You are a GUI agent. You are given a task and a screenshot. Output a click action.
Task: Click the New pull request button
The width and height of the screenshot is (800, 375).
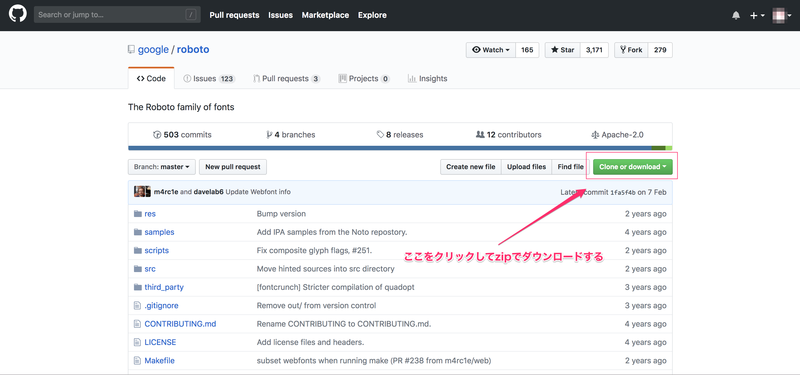click(x=233, y=167)
